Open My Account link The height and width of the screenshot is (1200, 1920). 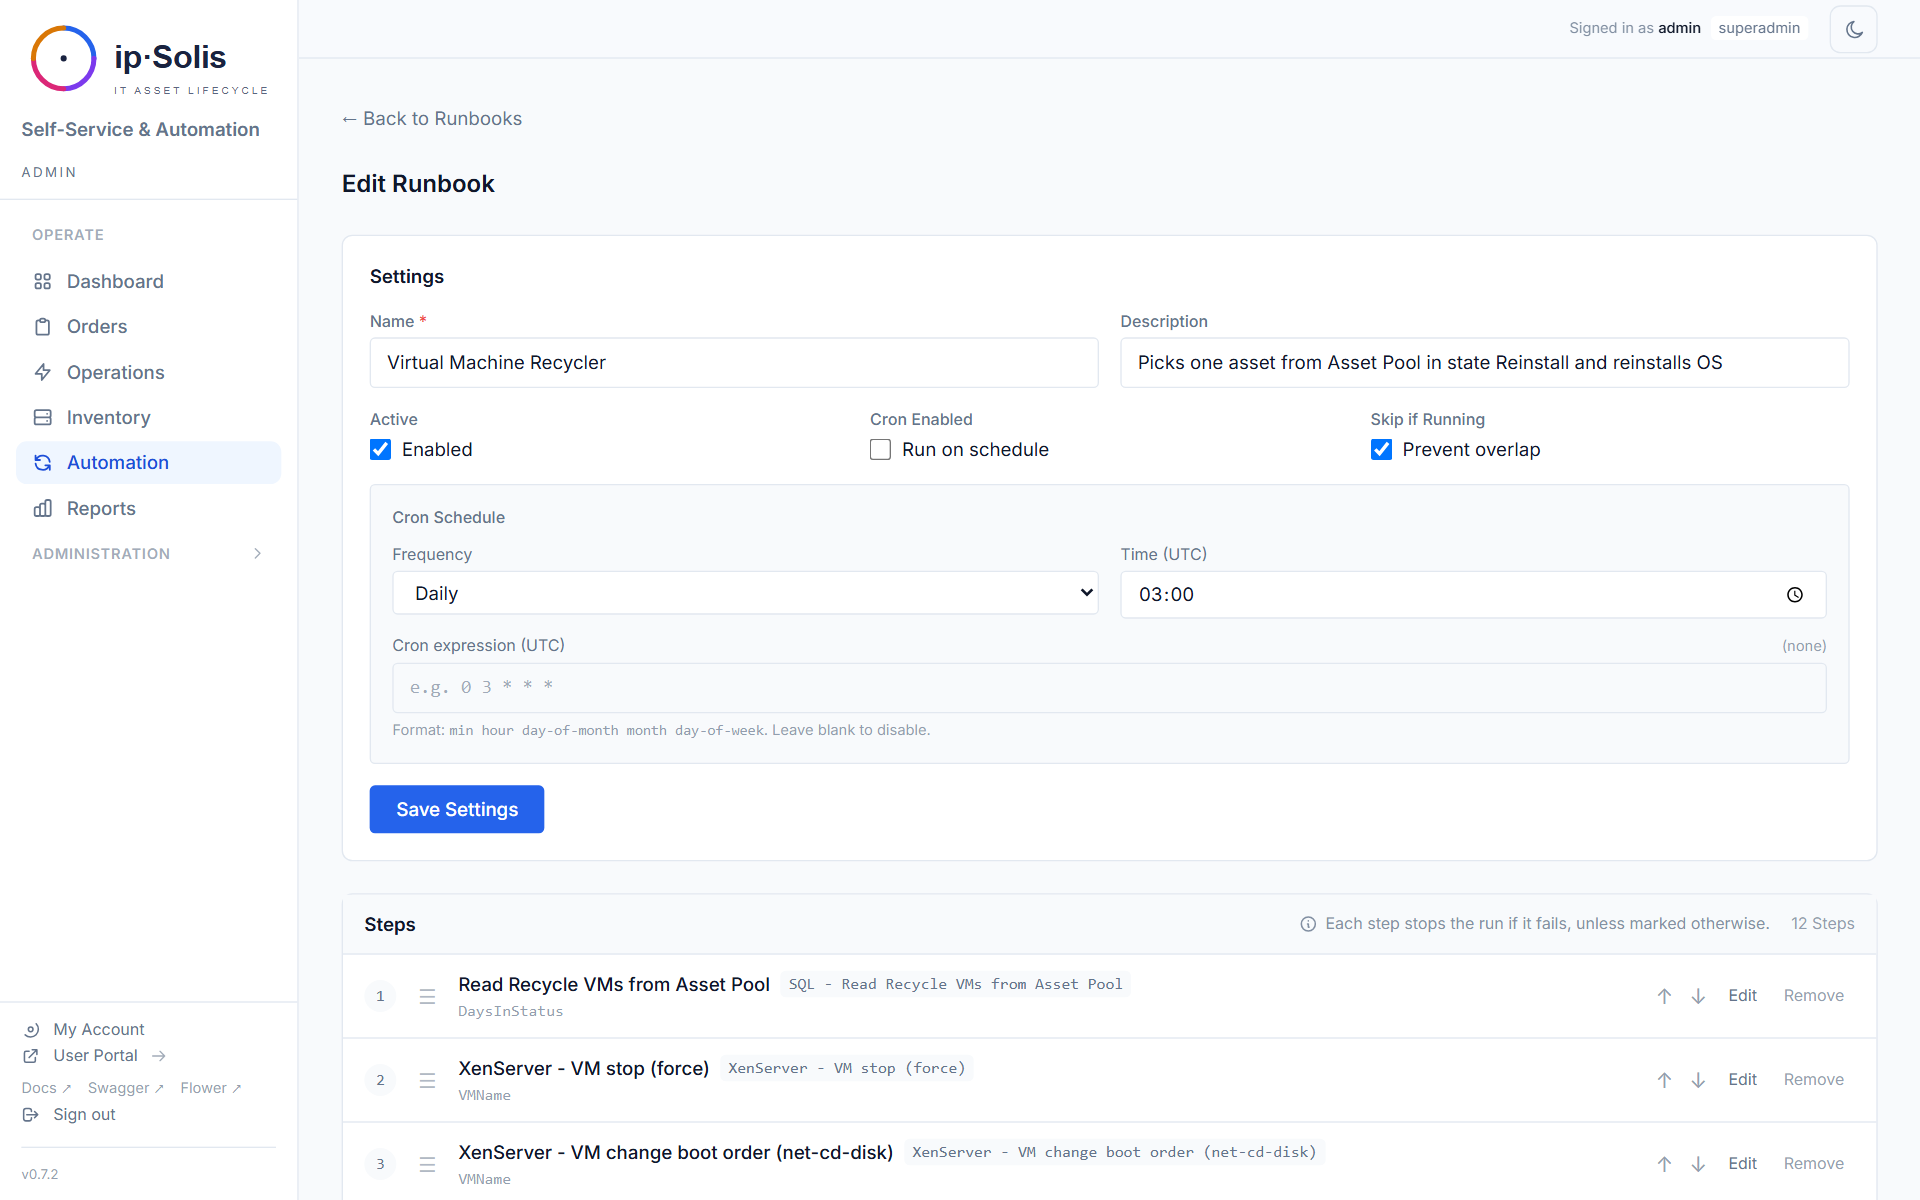[x=99, y=1030]
